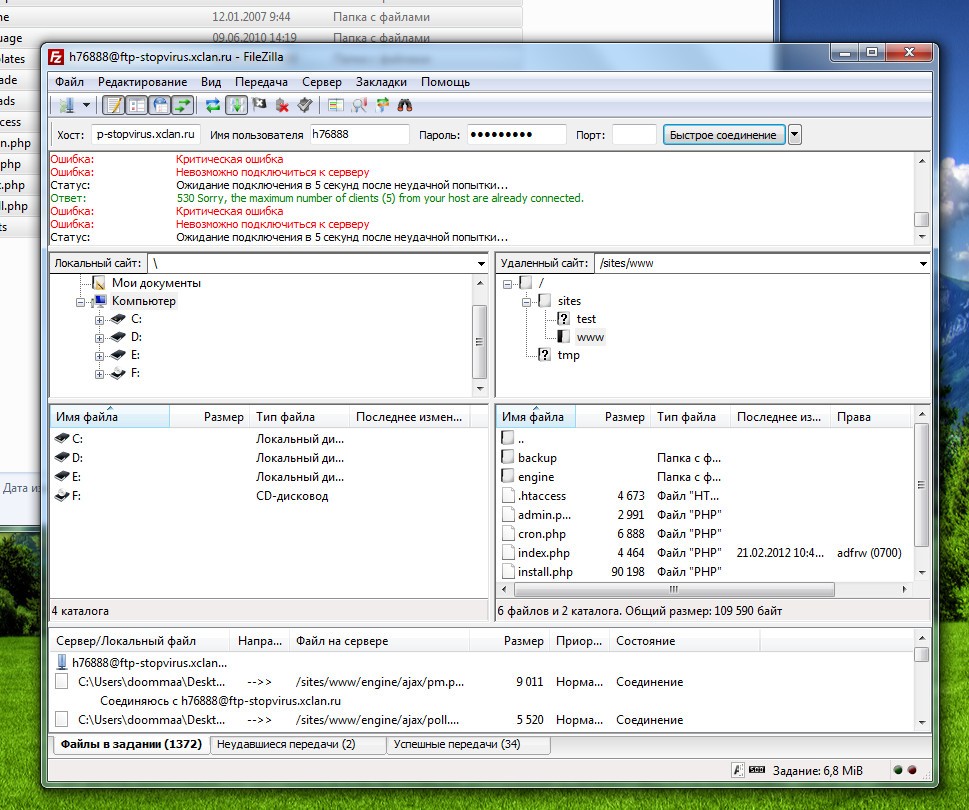
Task: Open the Передача menu
Action: [261, 82]
